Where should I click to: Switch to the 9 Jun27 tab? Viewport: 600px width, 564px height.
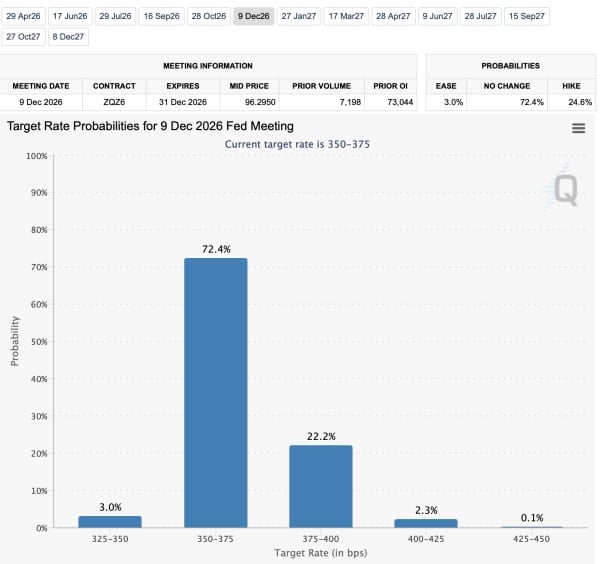(438, 16)
